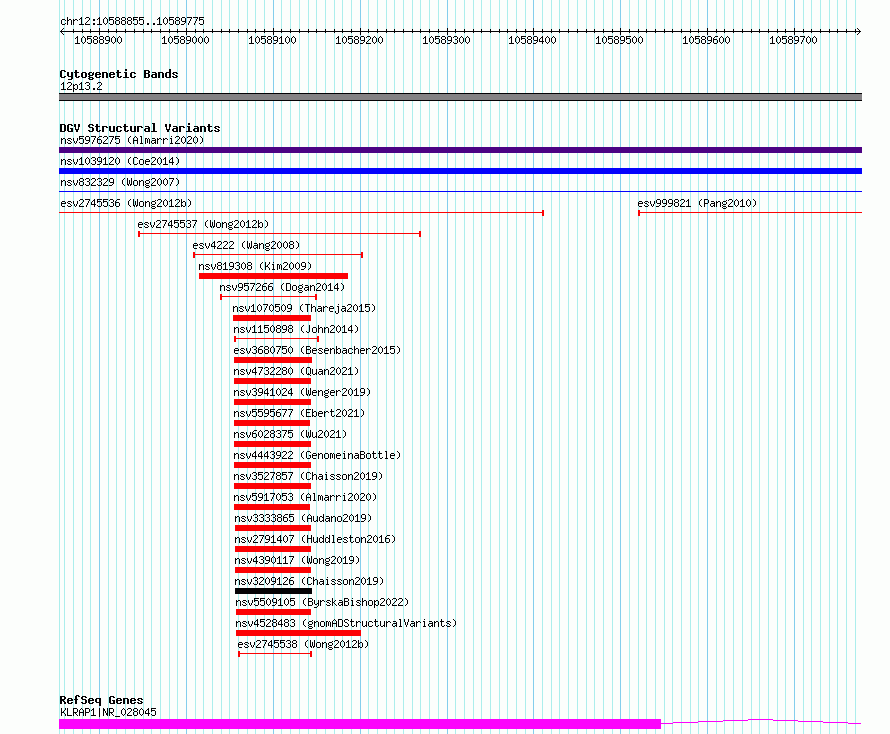Click the esv2745537 thin red span line

(279, 234)
